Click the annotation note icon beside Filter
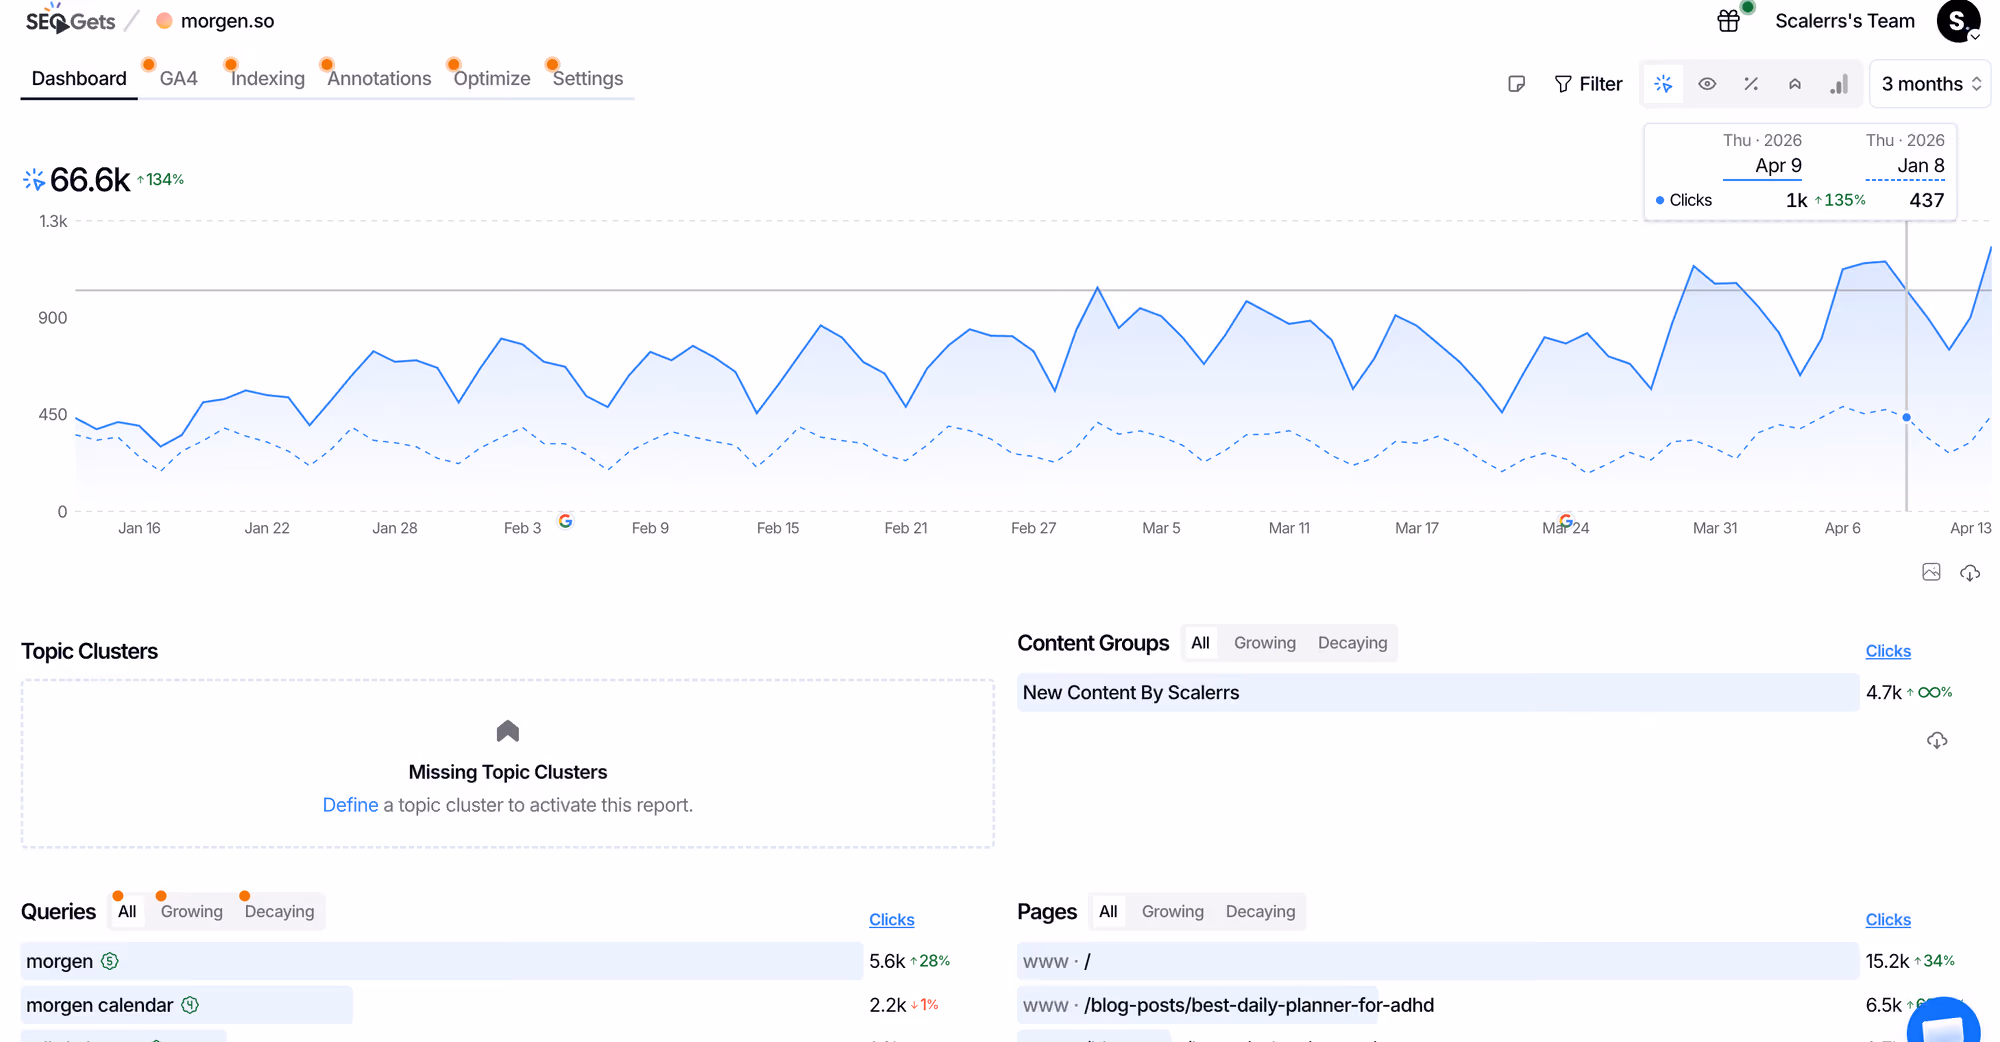 [x=1516, y=84]
